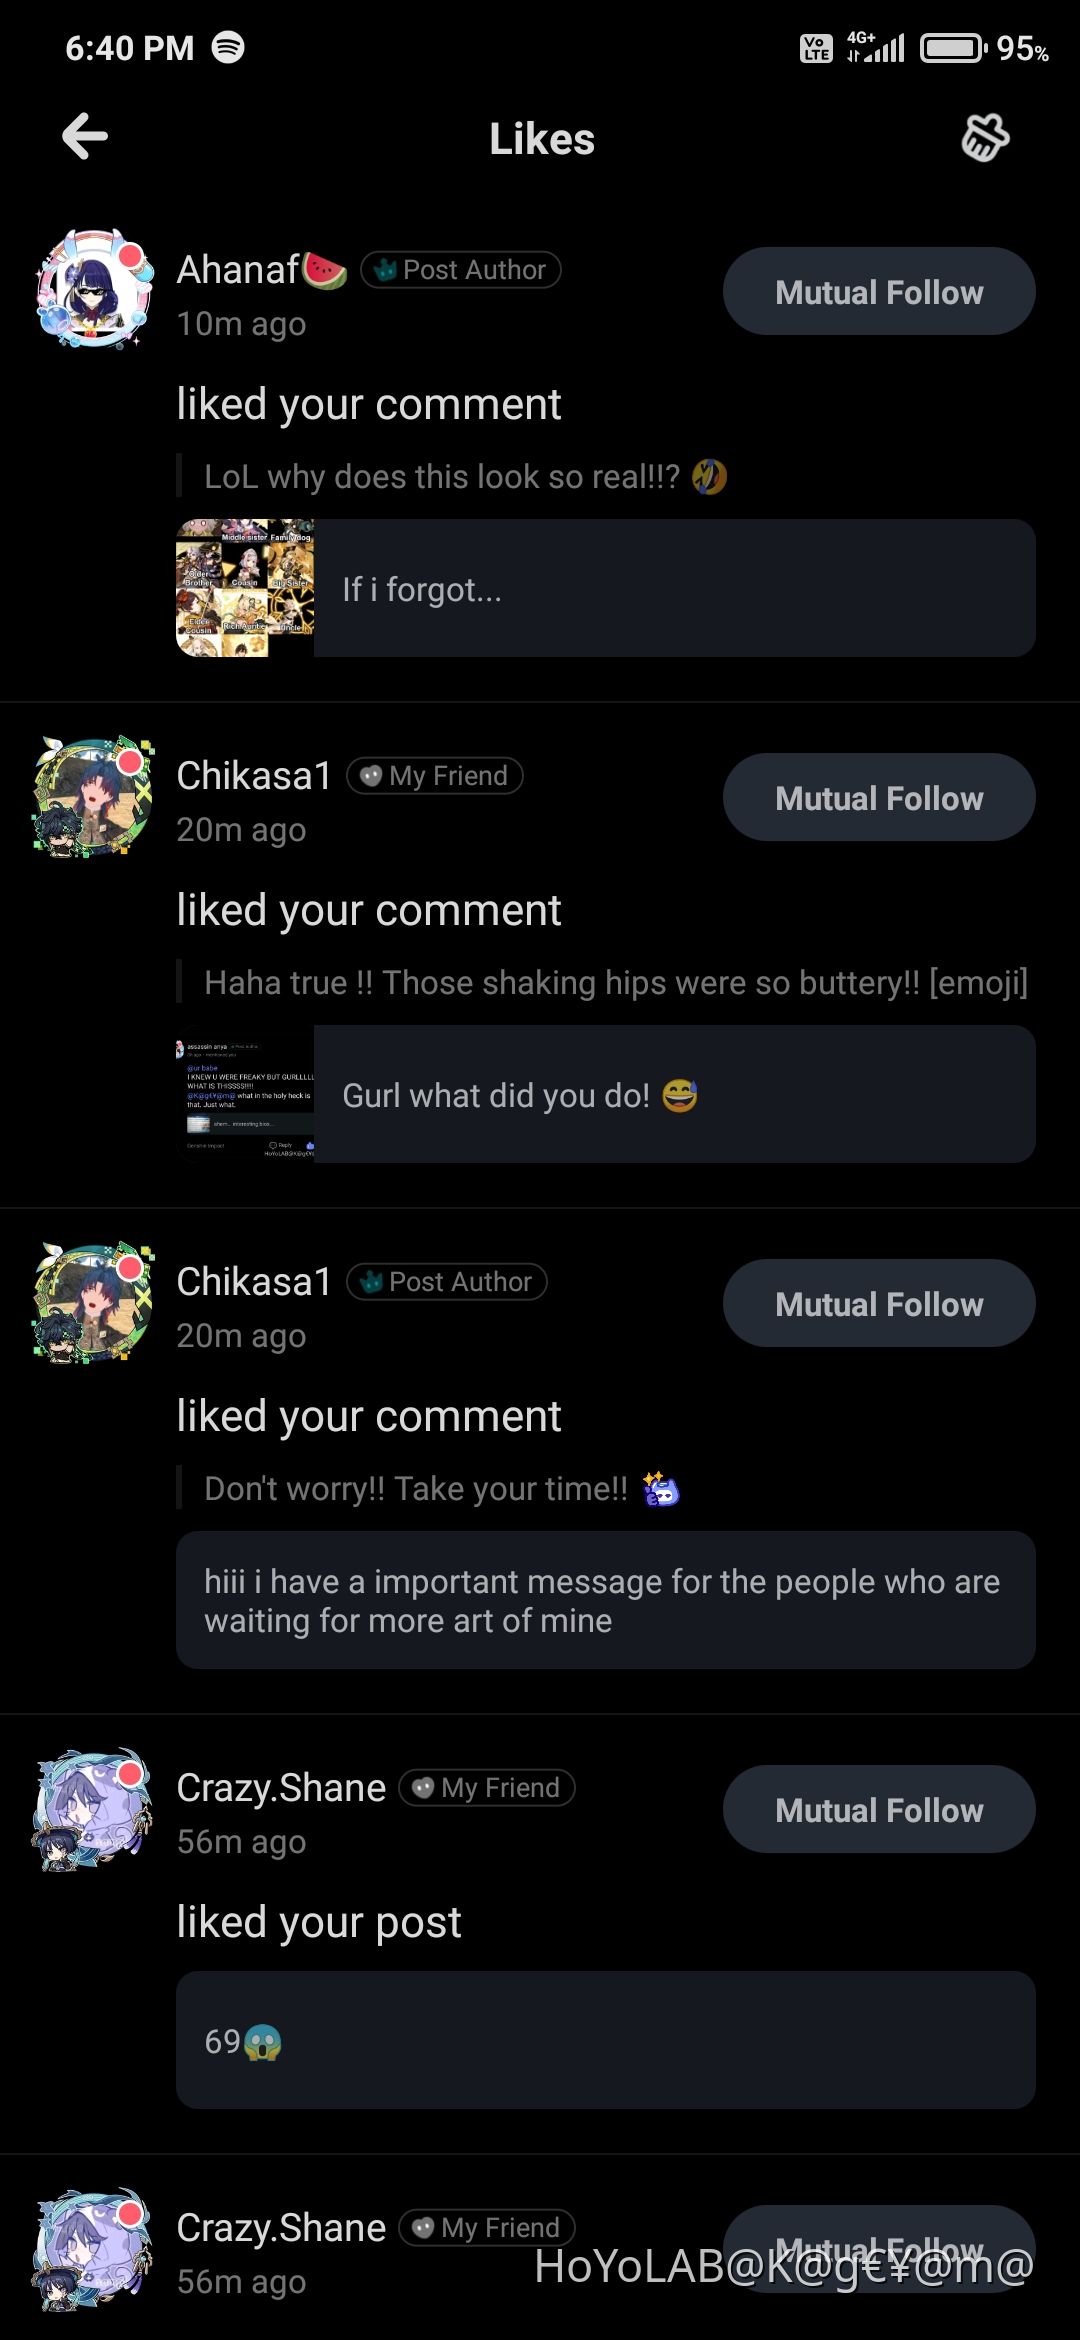Tap the battery indicator in the status bar

[x=951, y=46]
